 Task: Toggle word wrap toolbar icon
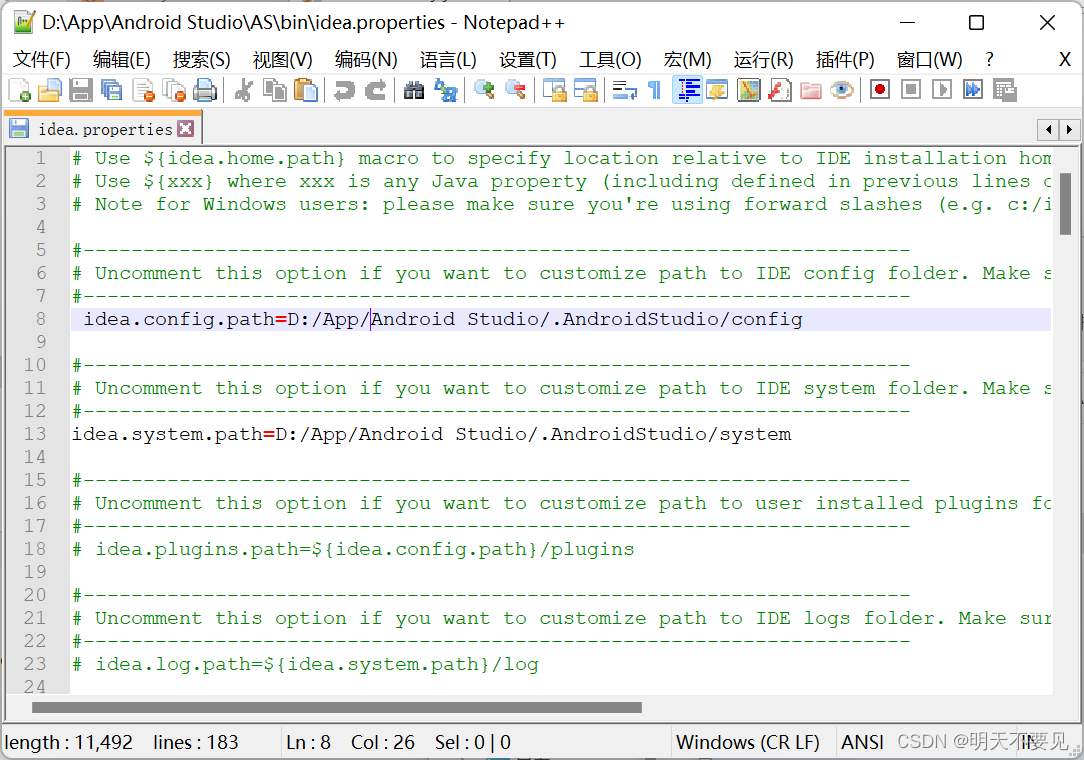625,91
